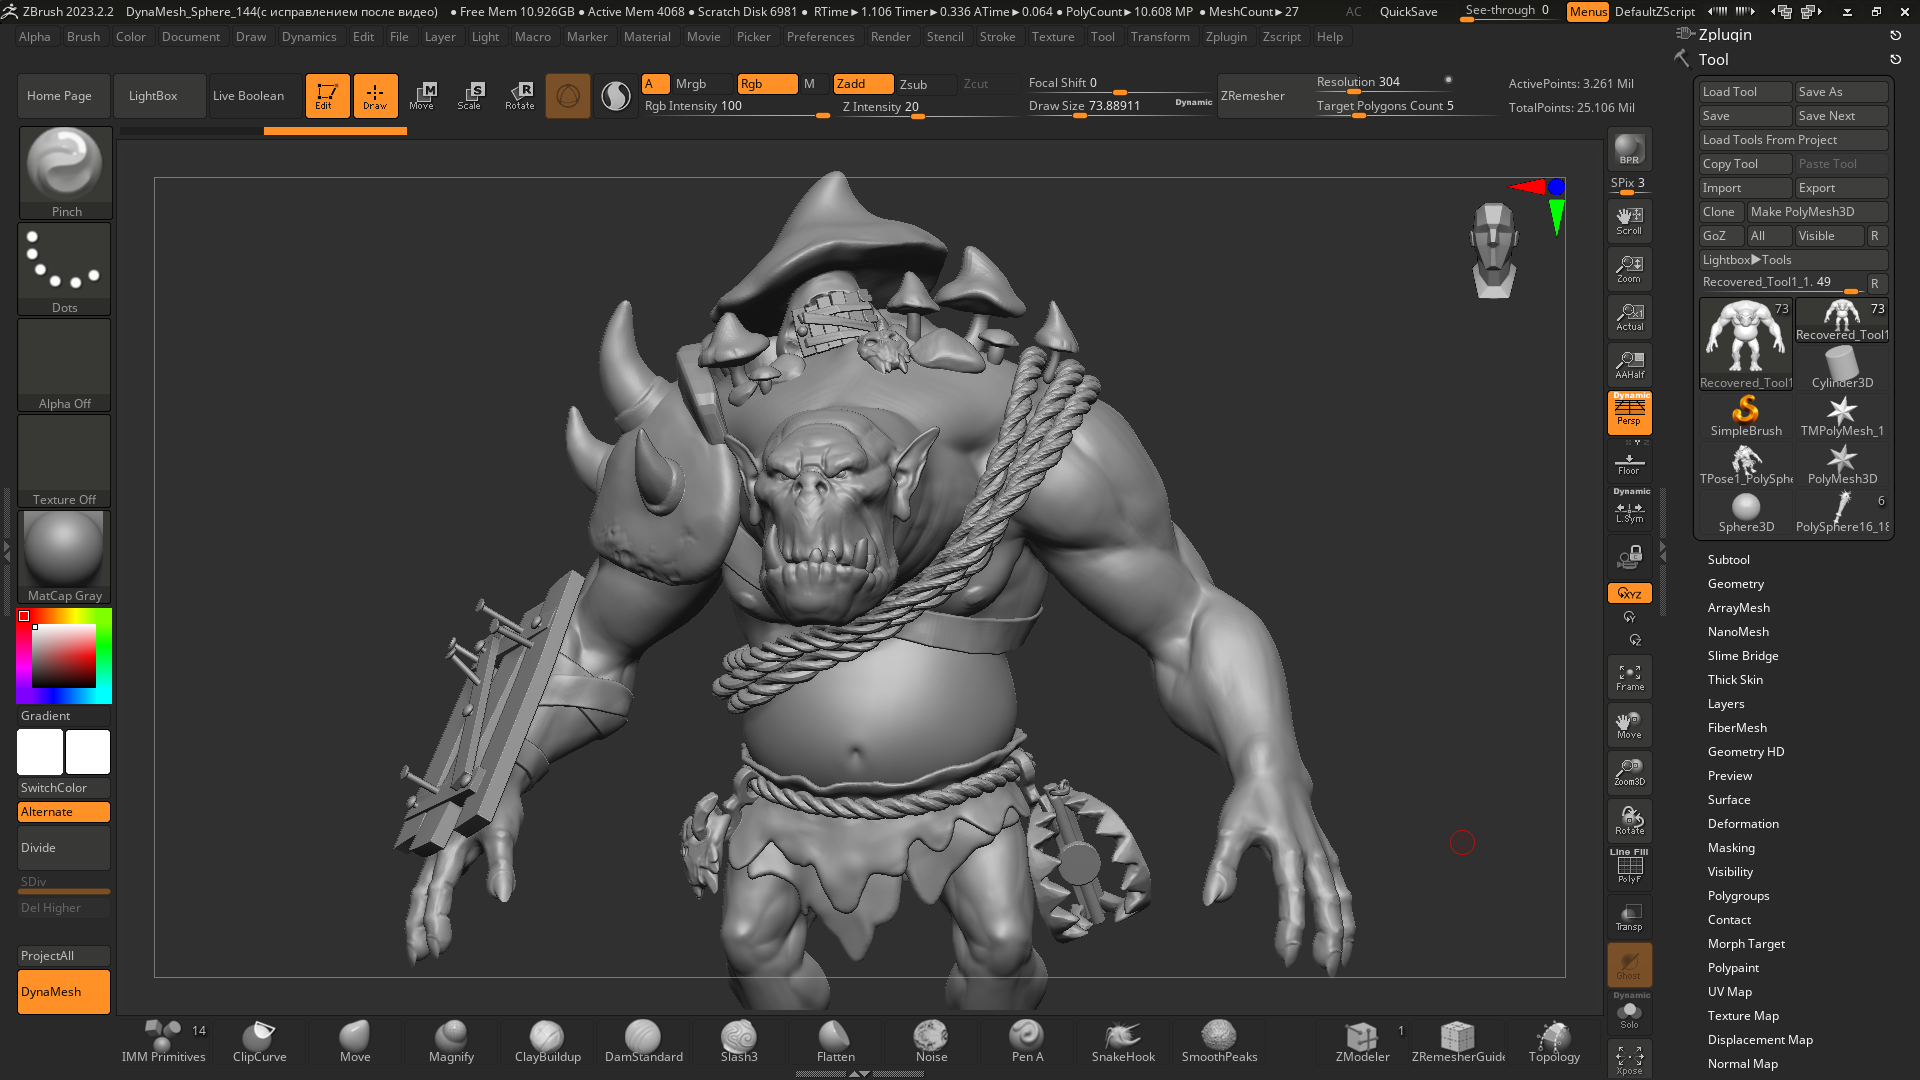1920x1080 pixels.
Task: Choose the SnakeHook brush
Action: coord(1123,1041)
